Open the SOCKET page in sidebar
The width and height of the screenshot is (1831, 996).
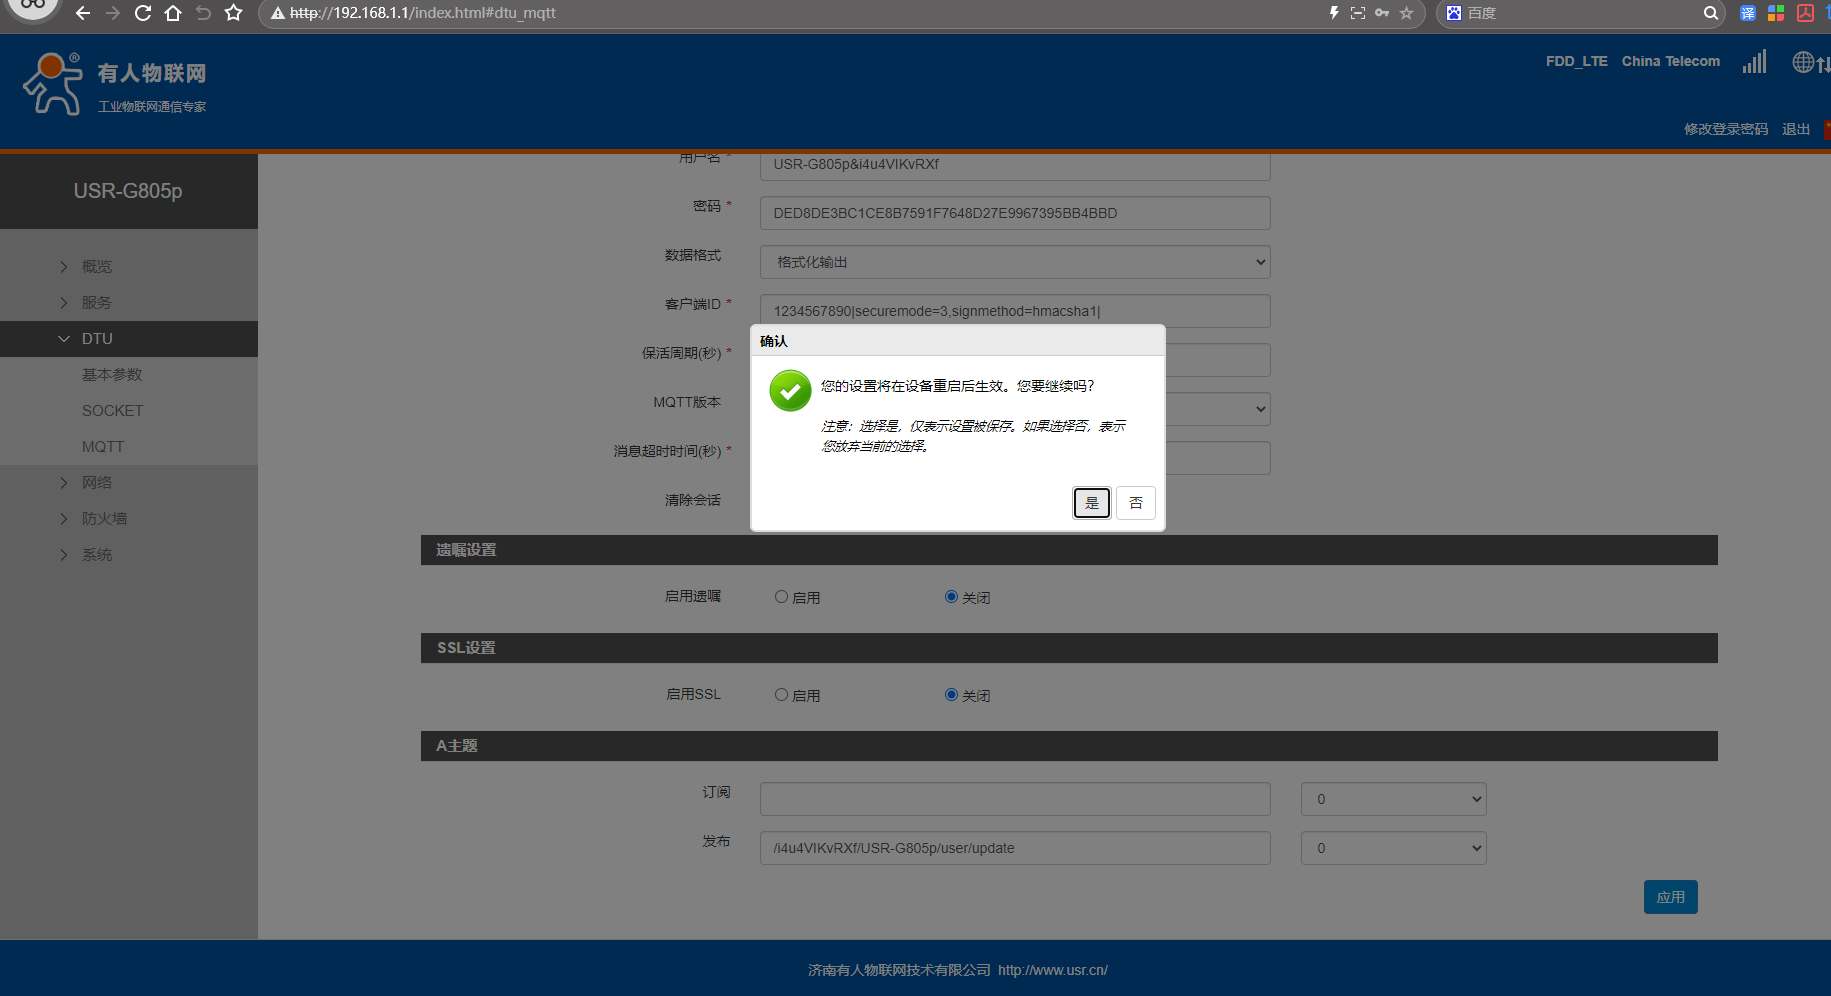point(112,411)
